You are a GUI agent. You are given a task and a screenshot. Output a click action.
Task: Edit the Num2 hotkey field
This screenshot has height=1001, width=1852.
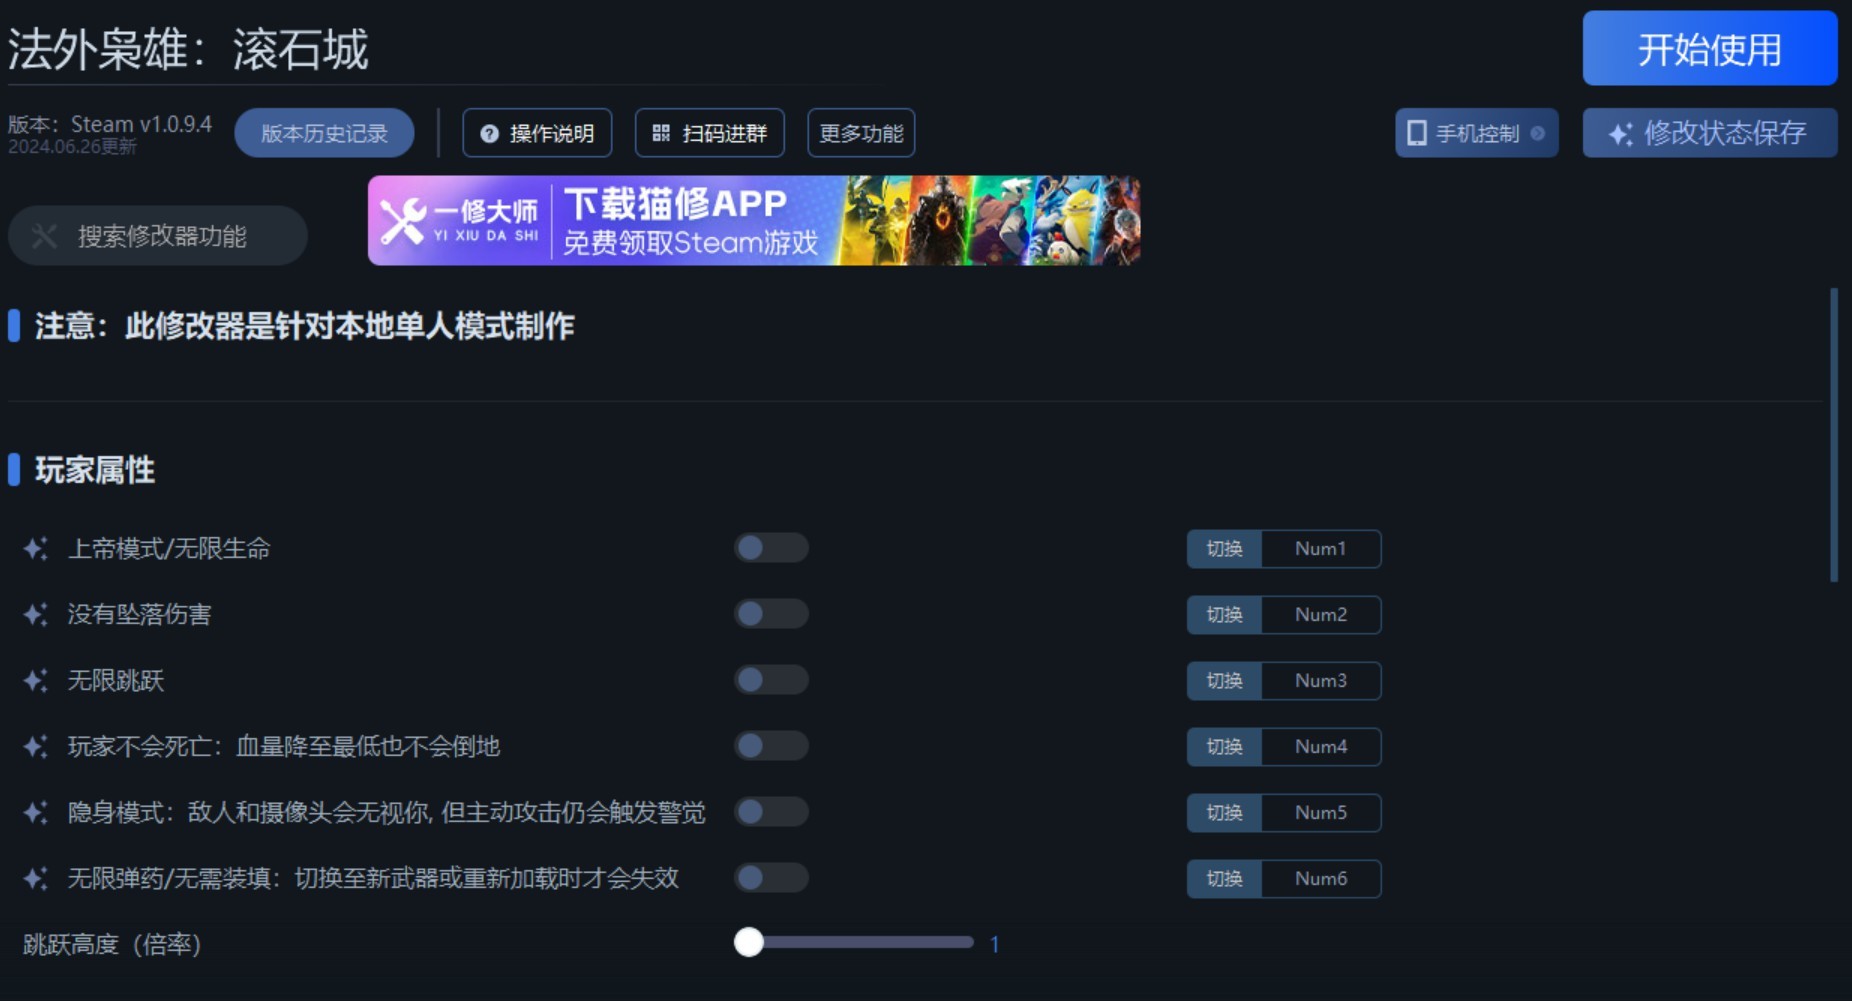1321,615
